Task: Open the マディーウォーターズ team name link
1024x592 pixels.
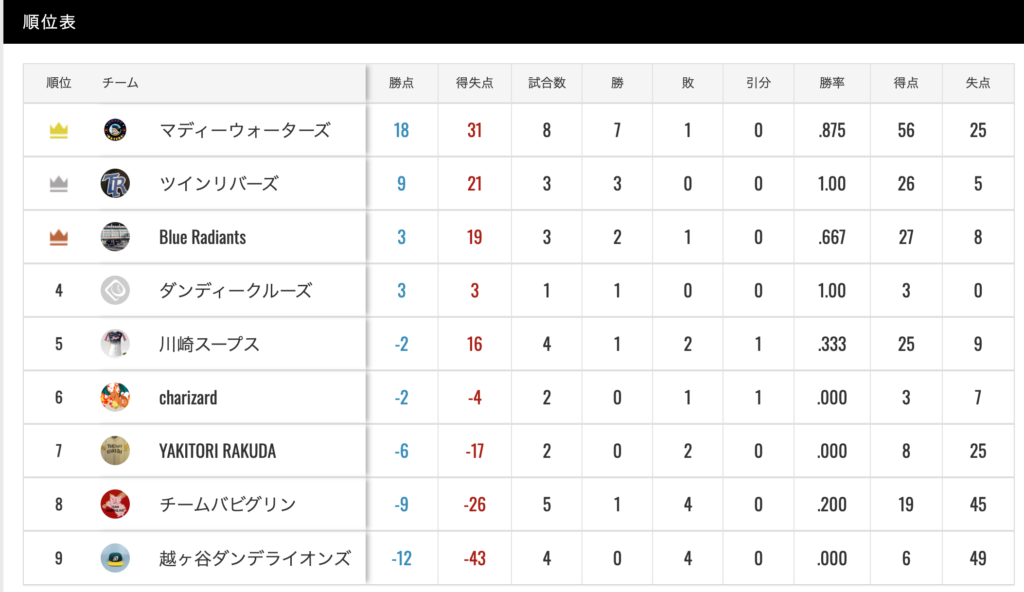Action: click(x=244, y=130)
